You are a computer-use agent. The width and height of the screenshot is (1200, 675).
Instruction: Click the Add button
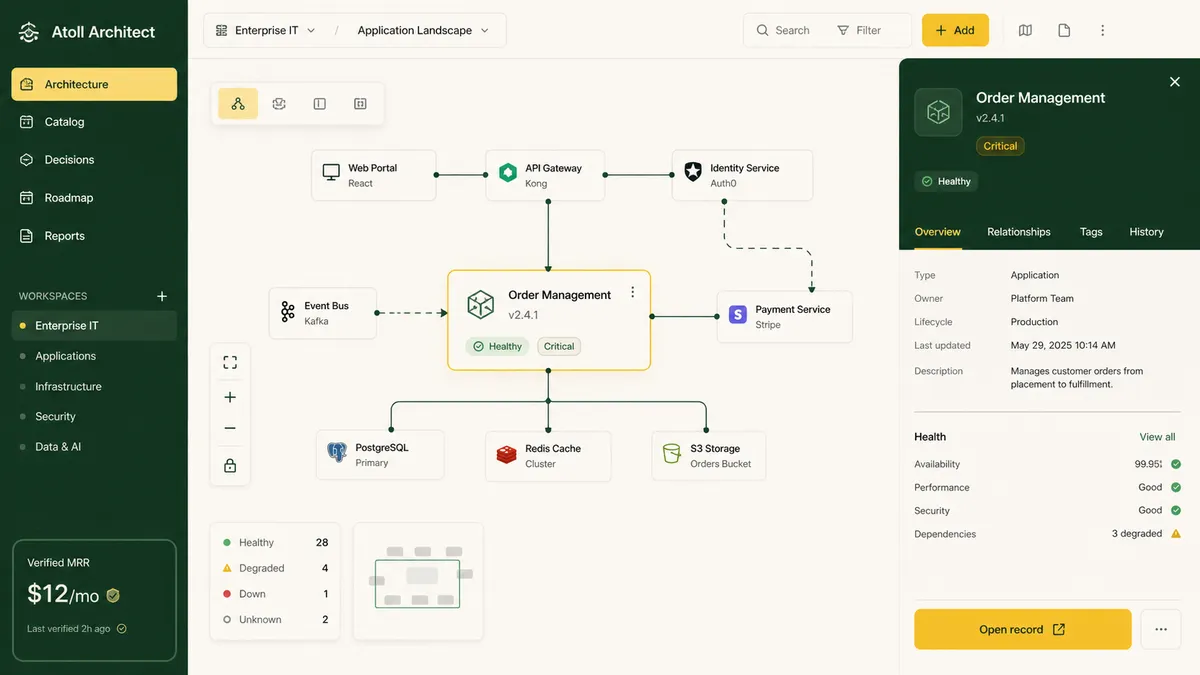click(955, 30)
